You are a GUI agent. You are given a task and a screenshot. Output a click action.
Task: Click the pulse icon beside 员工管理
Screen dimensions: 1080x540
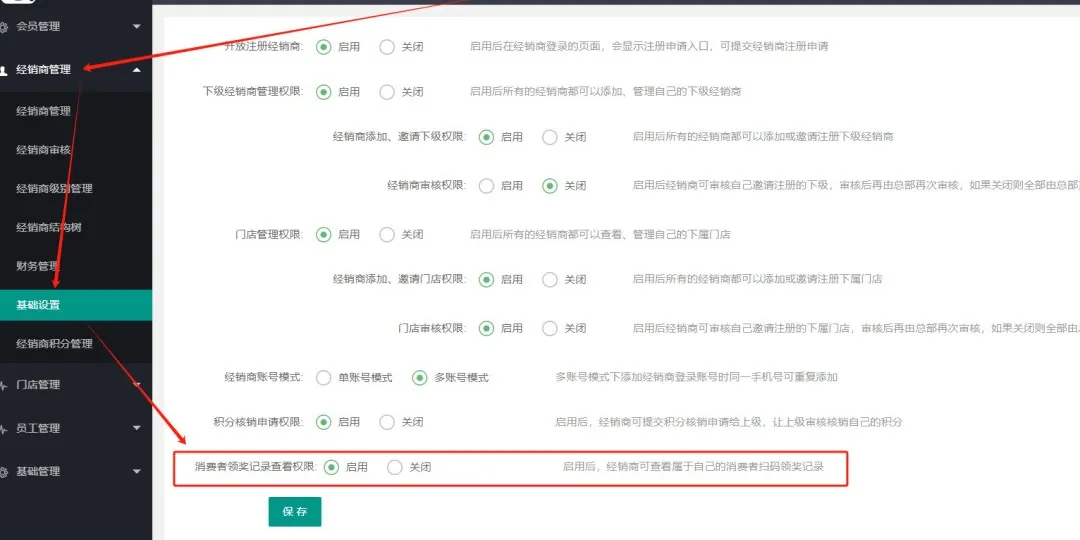pyautogui.click(x=3, y=428)
